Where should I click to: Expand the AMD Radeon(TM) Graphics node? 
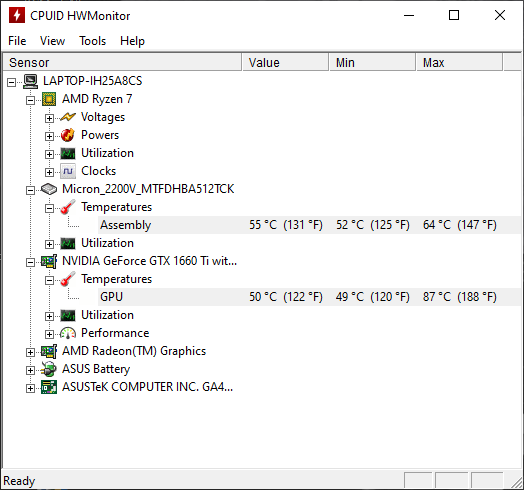[30, 352]
